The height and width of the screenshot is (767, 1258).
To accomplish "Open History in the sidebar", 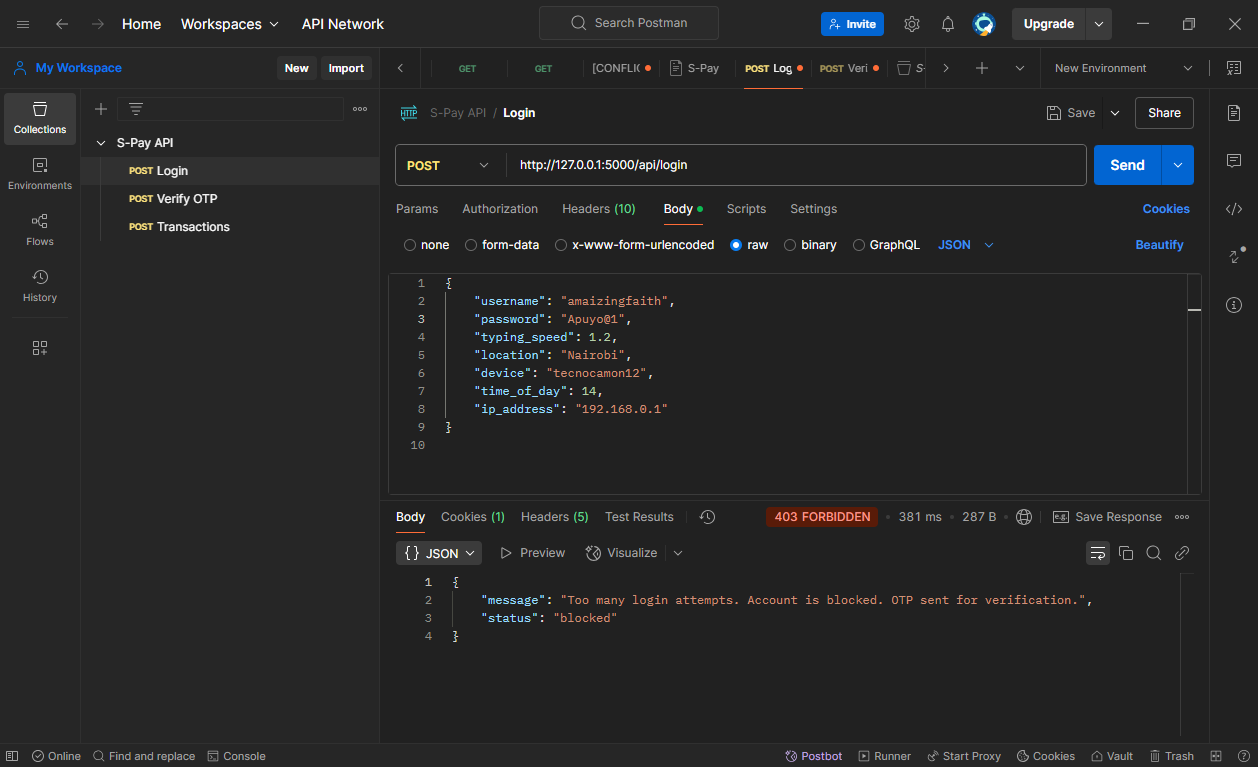I will point(40,287).
